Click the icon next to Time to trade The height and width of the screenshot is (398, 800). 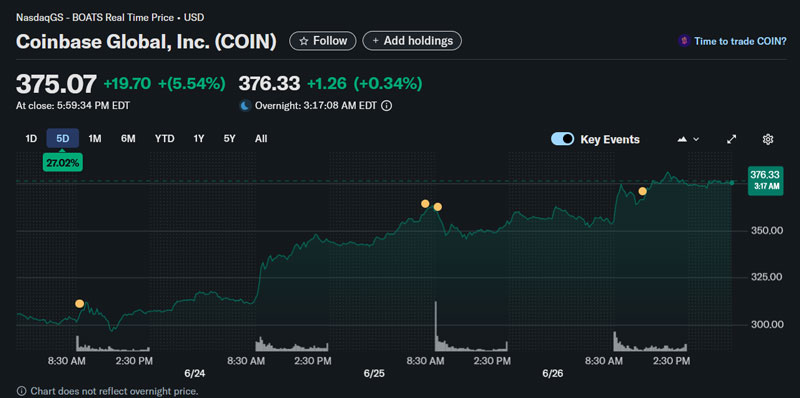point(684,41)
